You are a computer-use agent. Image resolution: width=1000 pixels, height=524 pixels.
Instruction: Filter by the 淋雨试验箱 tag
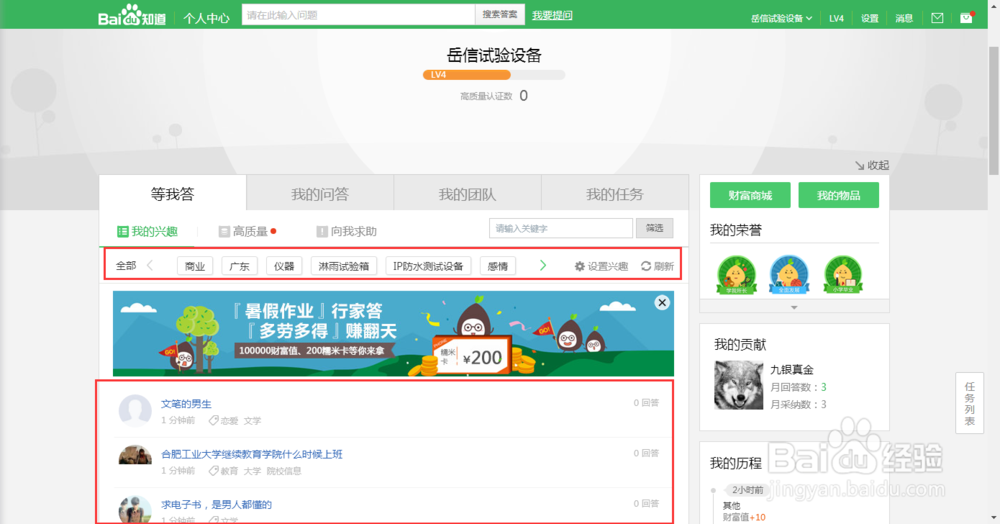pos(344,266)
